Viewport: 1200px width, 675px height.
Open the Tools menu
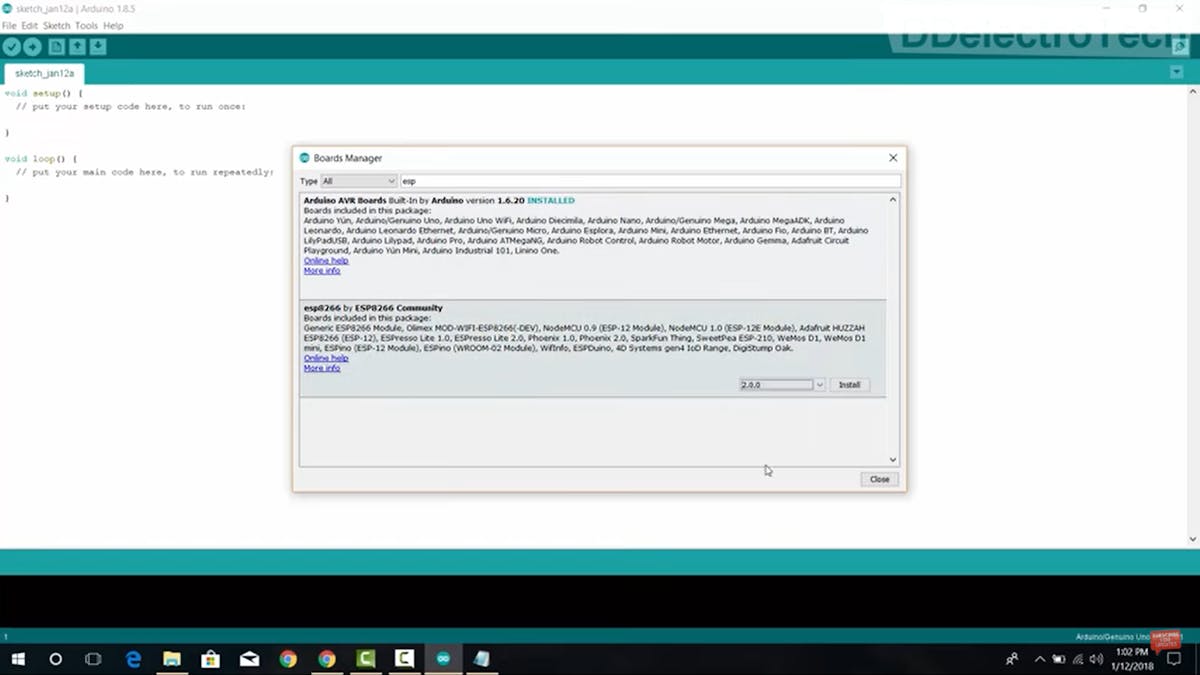86,25
